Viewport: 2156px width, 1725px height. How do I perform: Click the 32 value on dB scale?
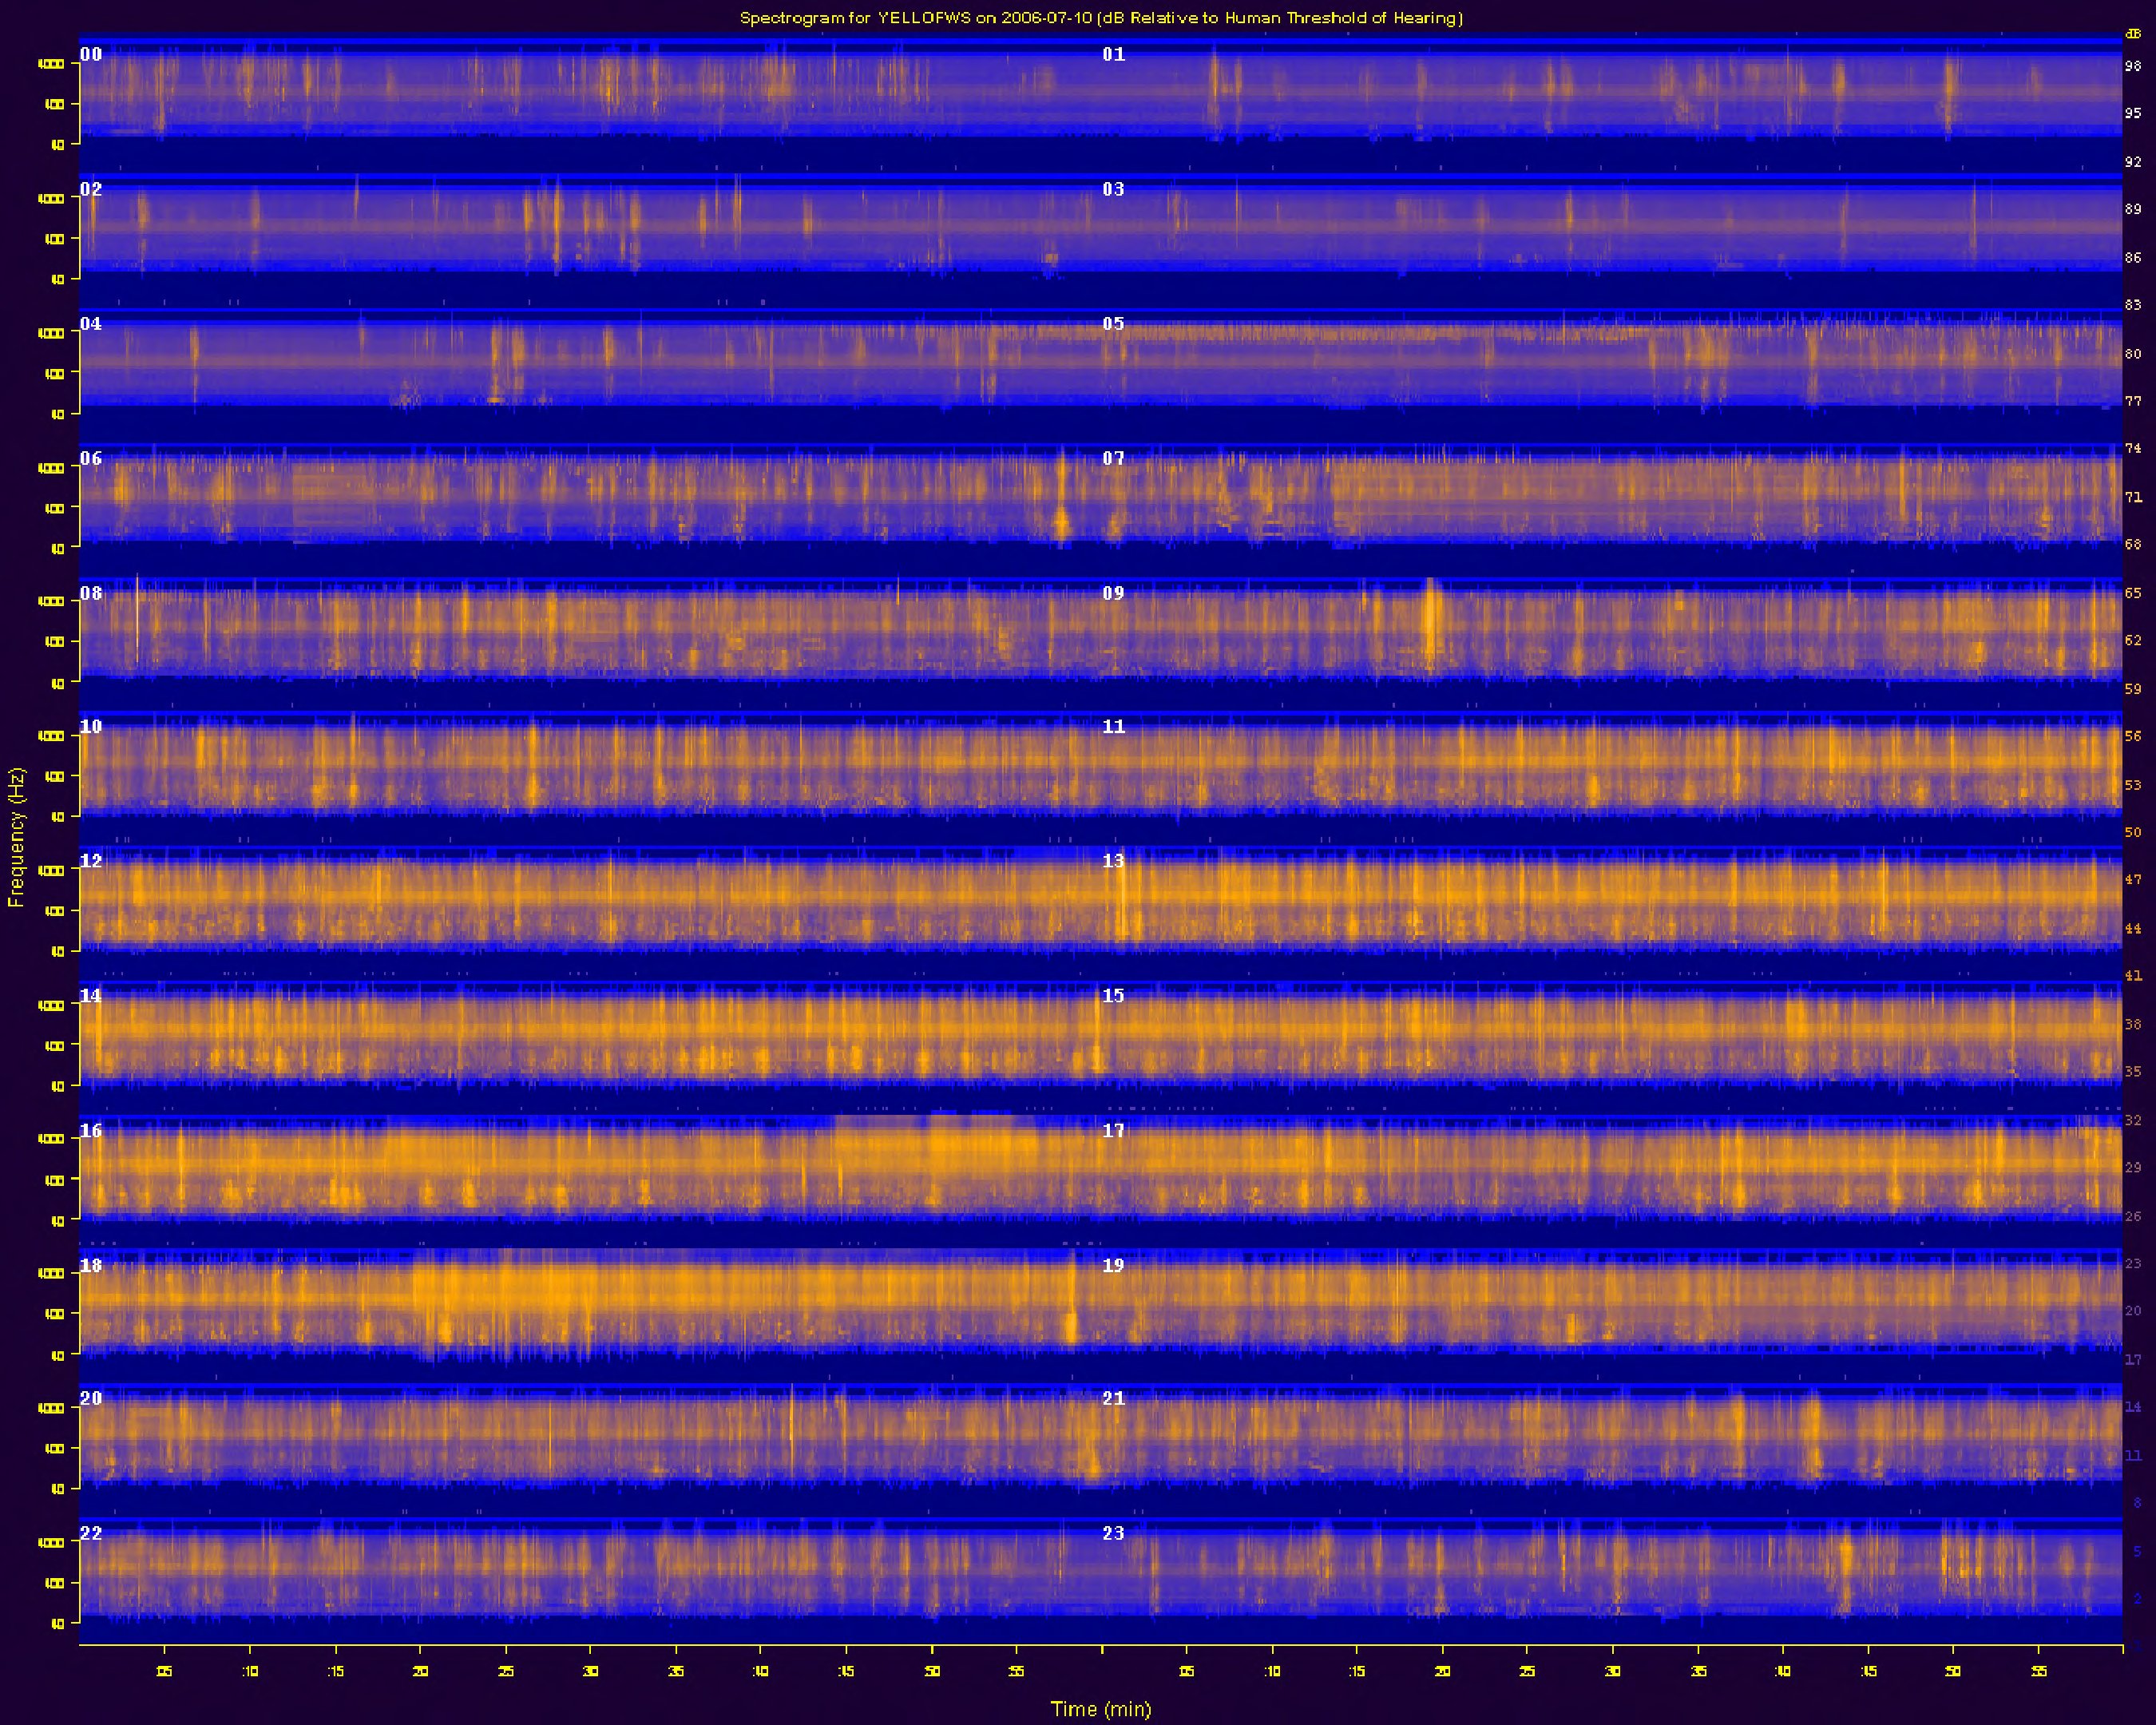(x=2133, y=1121)
